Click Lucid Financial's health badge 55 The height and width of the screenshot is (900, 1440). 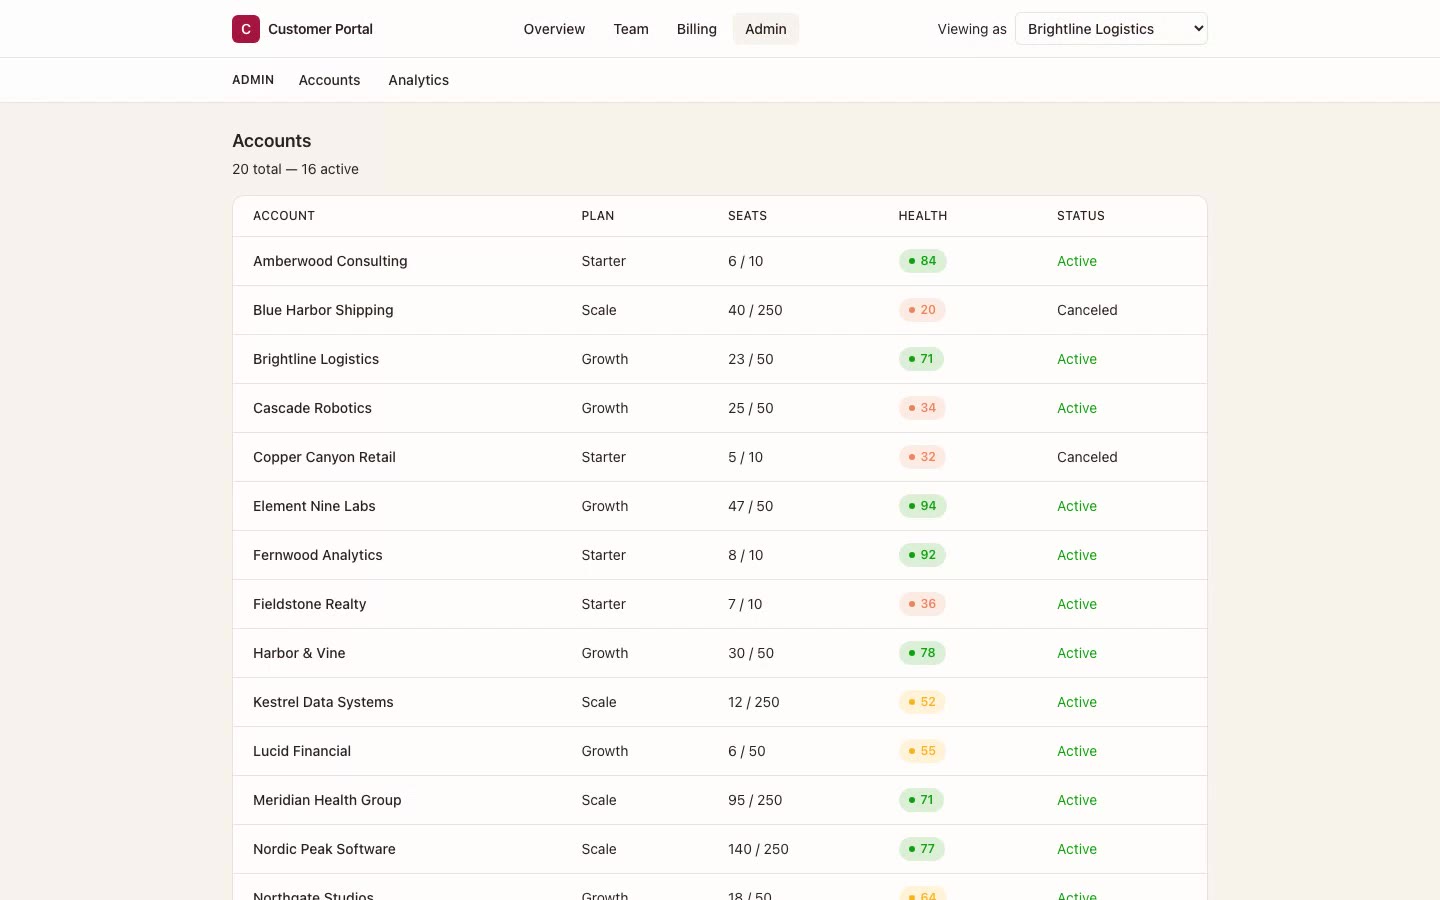click(922, 751)
